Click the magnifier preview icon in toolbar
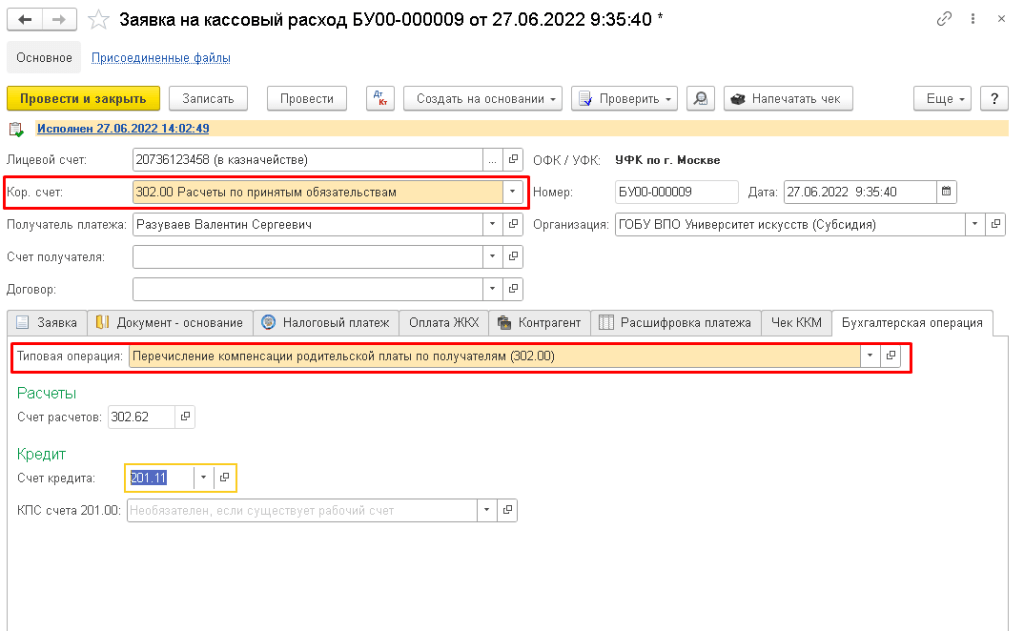 (x=700, y=99)
